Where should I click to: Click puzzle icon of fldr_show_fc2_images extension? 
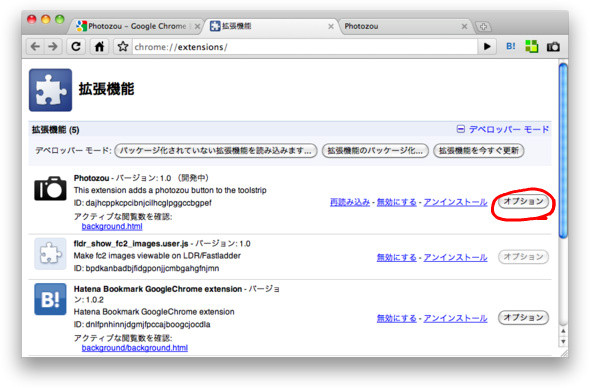pyautogui.click(x=50, y=254)
